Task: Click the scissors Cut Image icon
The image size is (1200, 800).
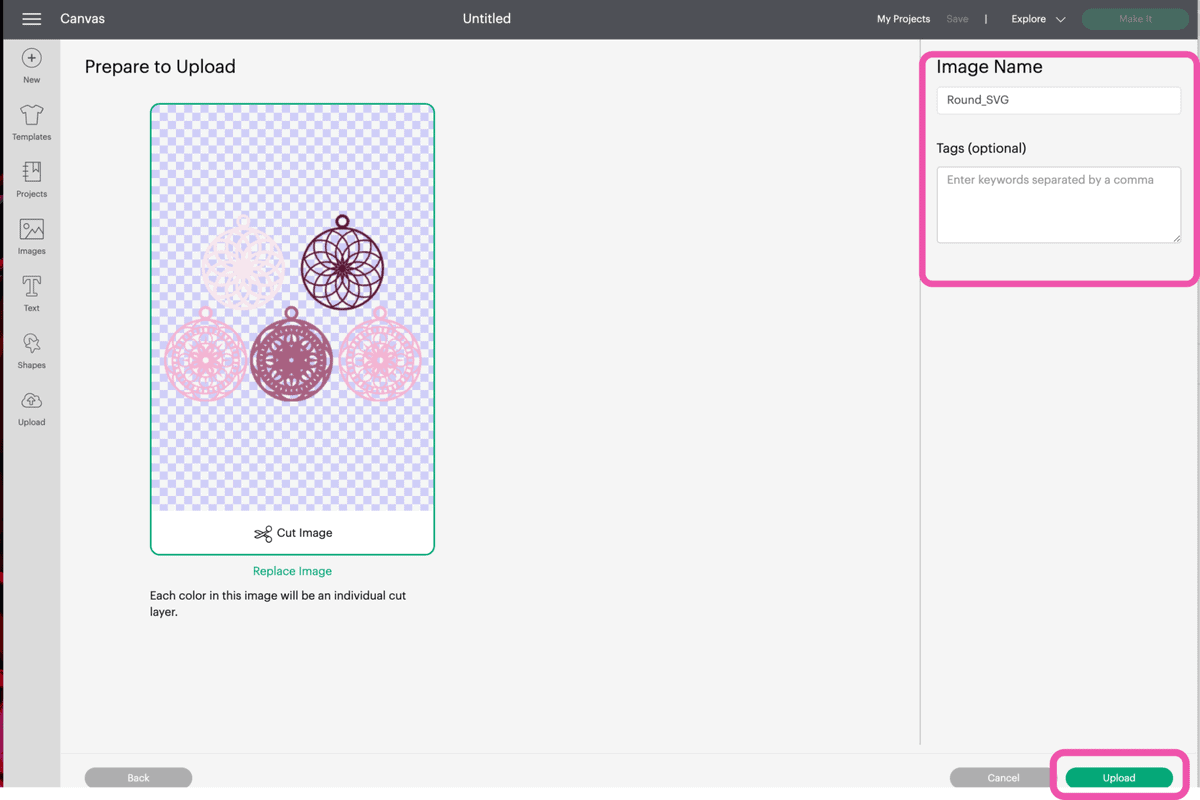Action: point(263,534)
